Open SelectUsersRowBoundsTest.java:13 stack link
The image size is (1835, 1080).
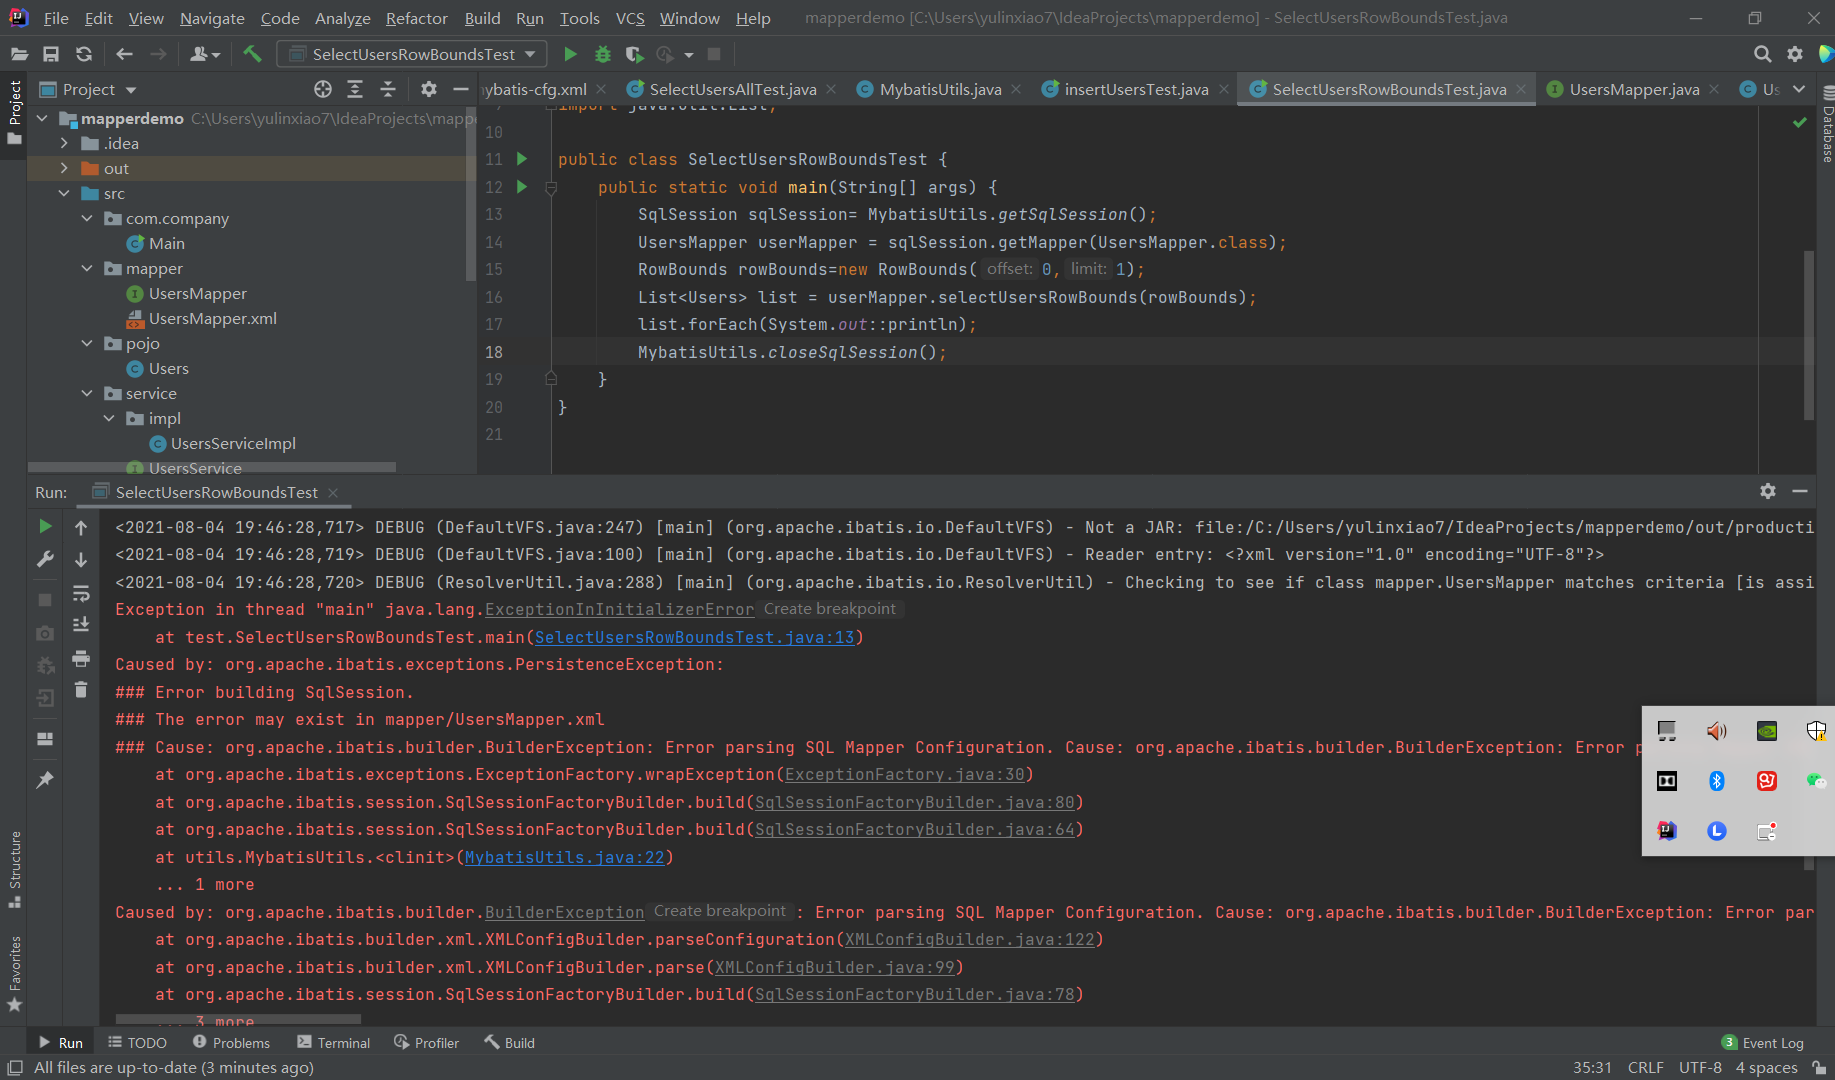click(695, 637)
